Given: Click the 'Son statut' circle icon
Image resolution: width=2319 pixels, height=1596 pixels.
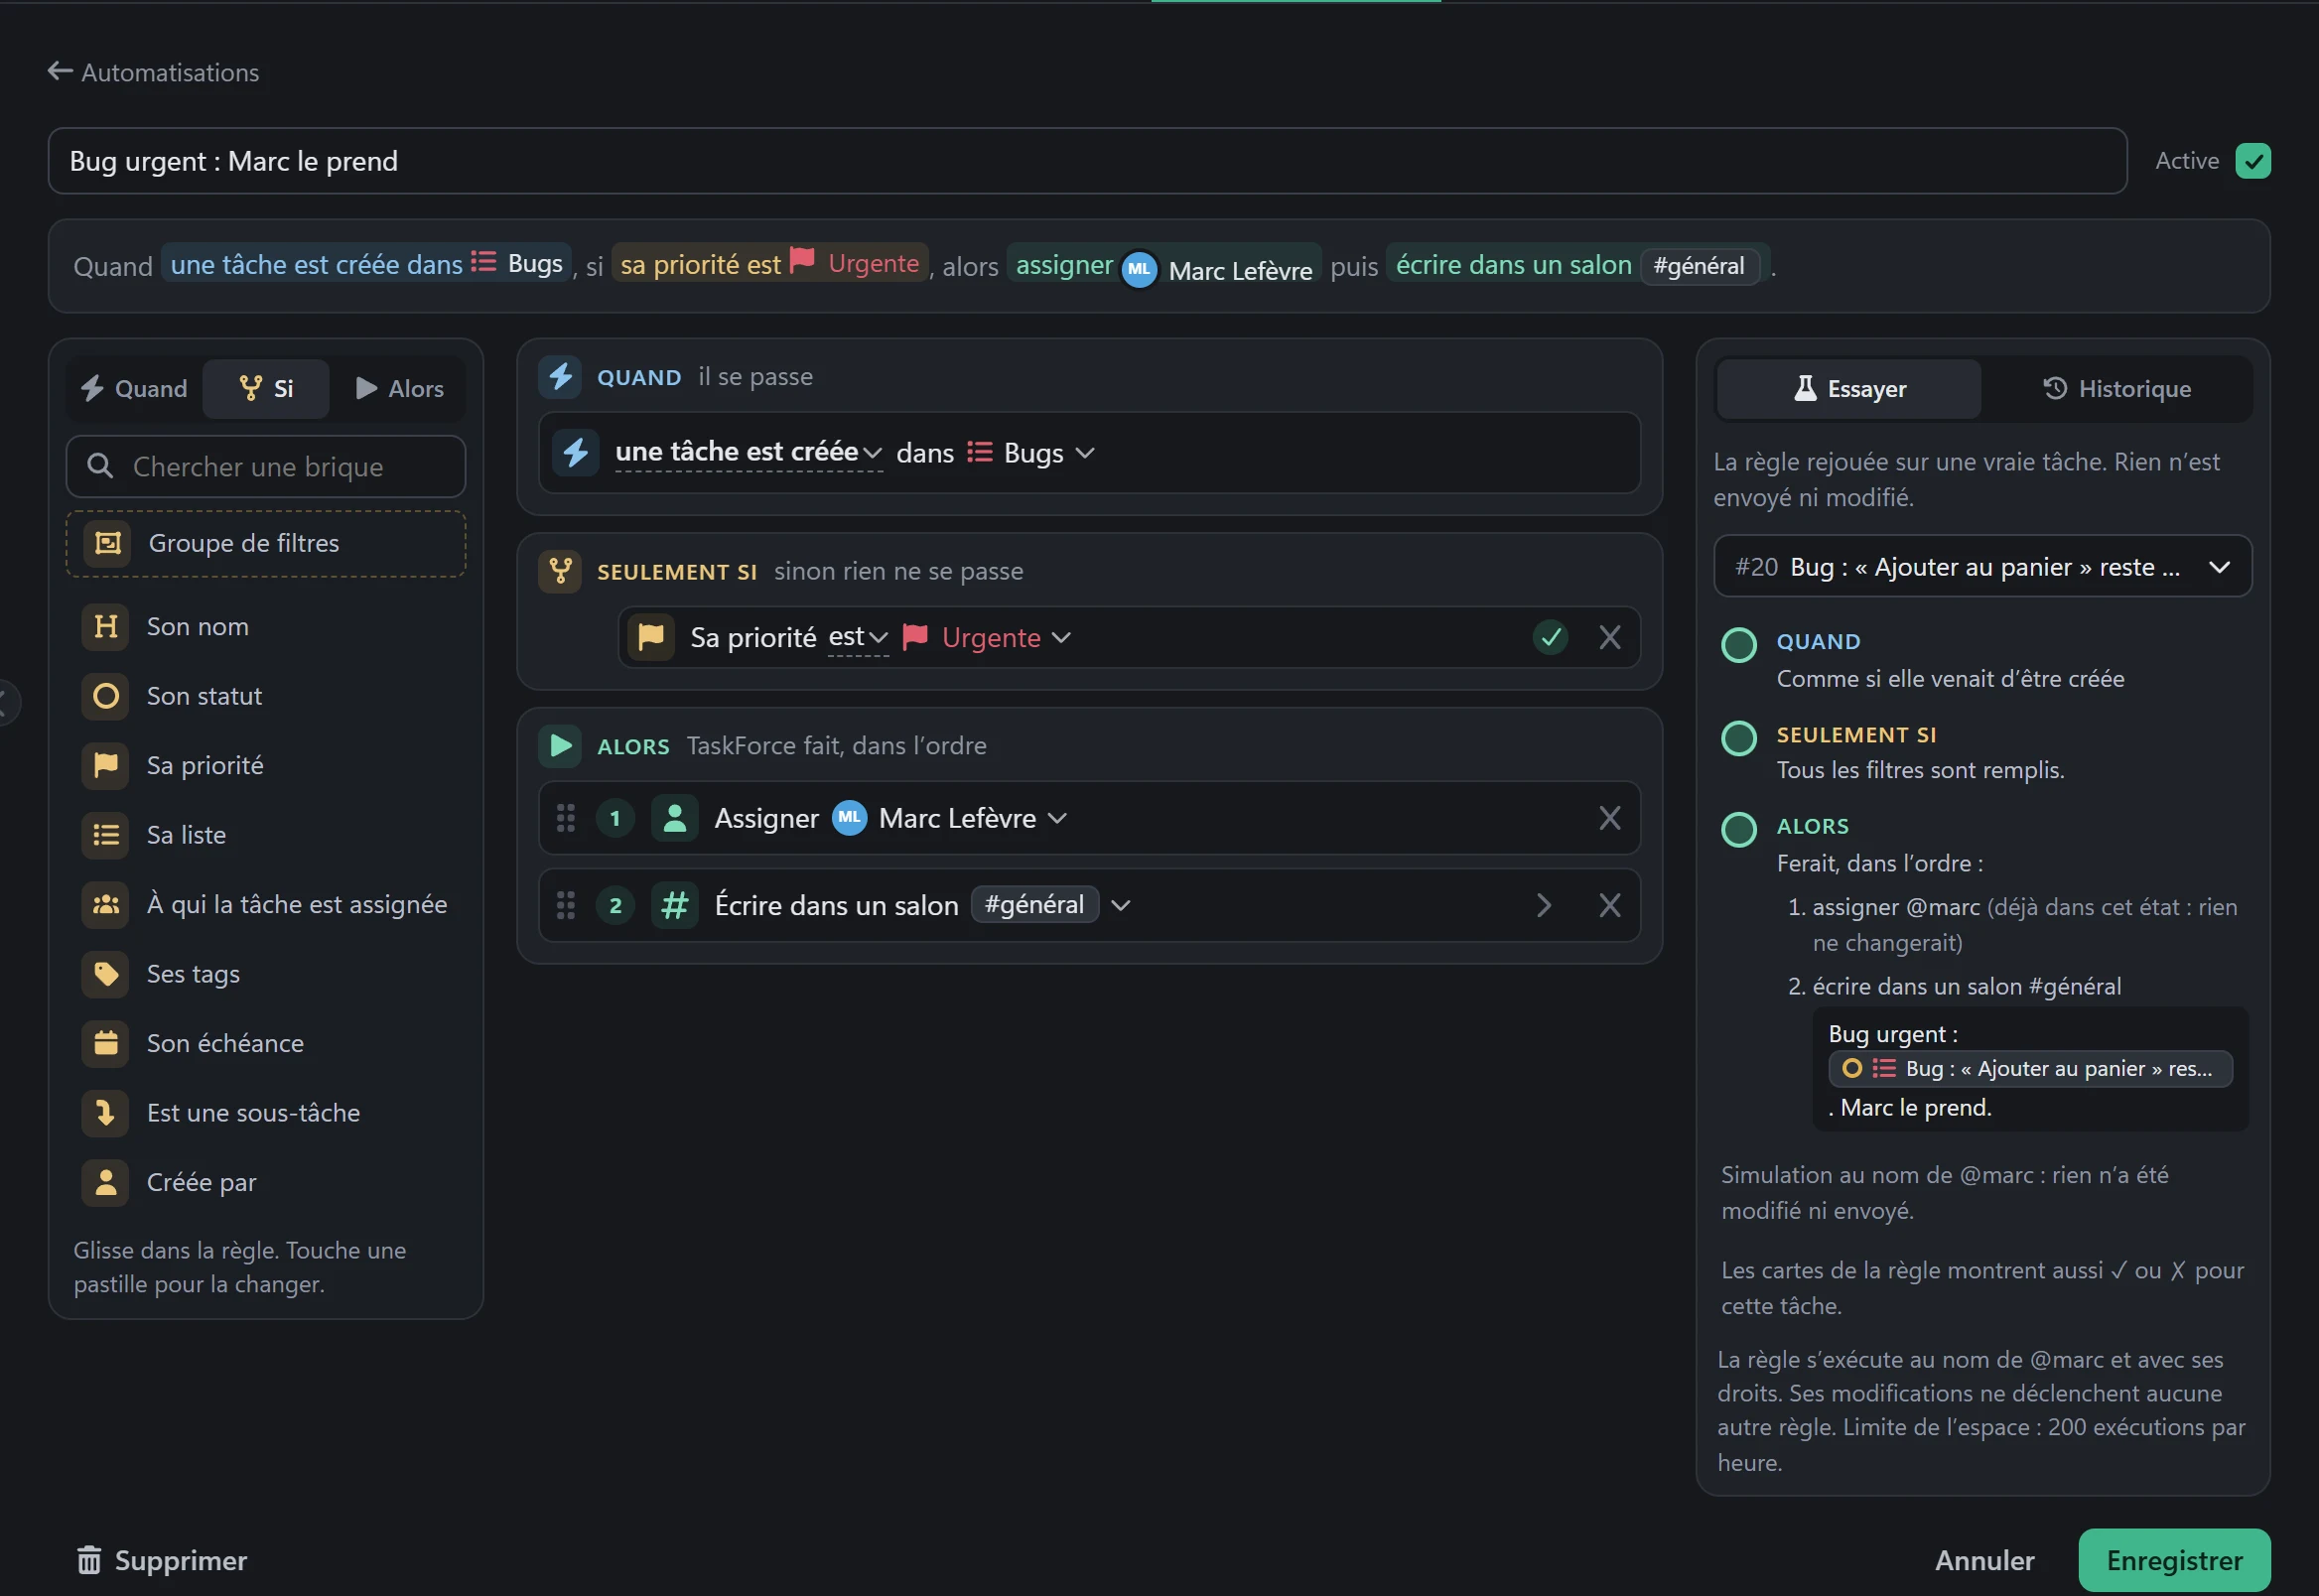Looking at the screenshot, I should coord(105,696).
